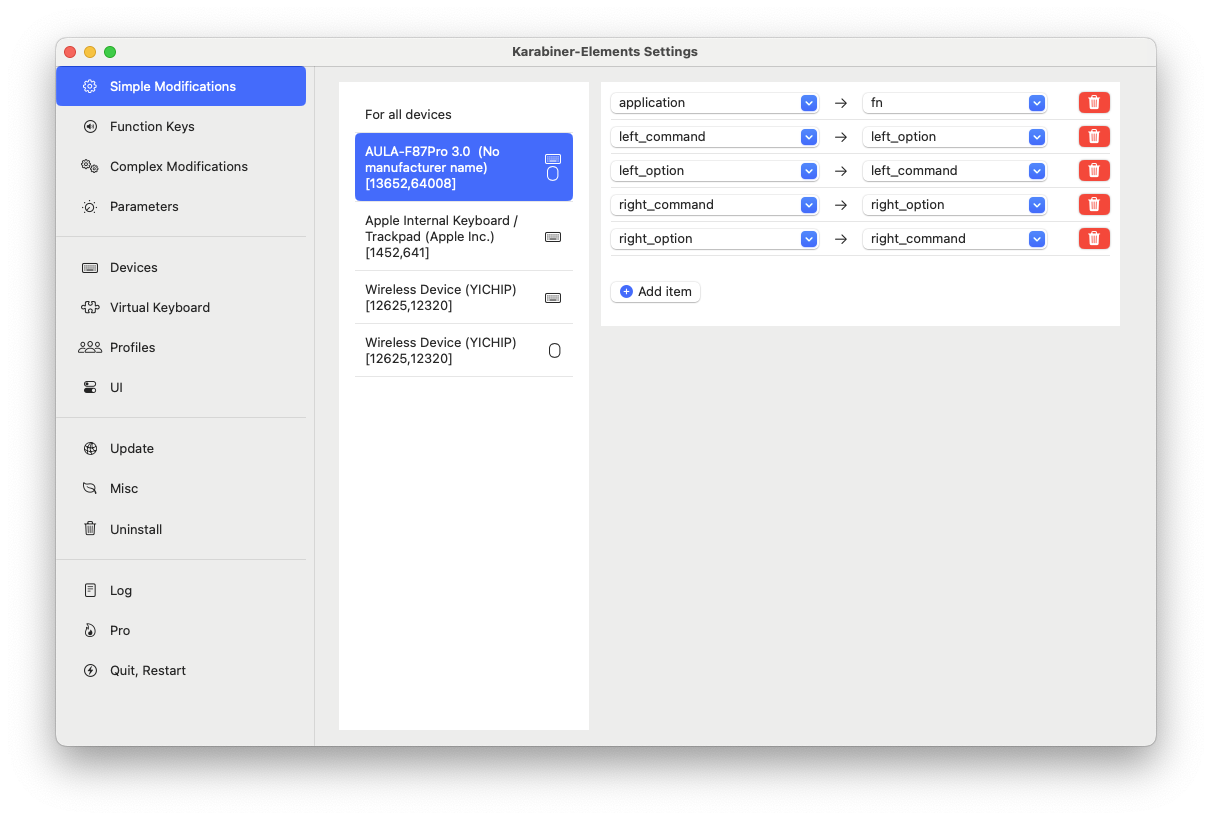Open the right_command target dropdown in fifth row

tap(955, 239)
